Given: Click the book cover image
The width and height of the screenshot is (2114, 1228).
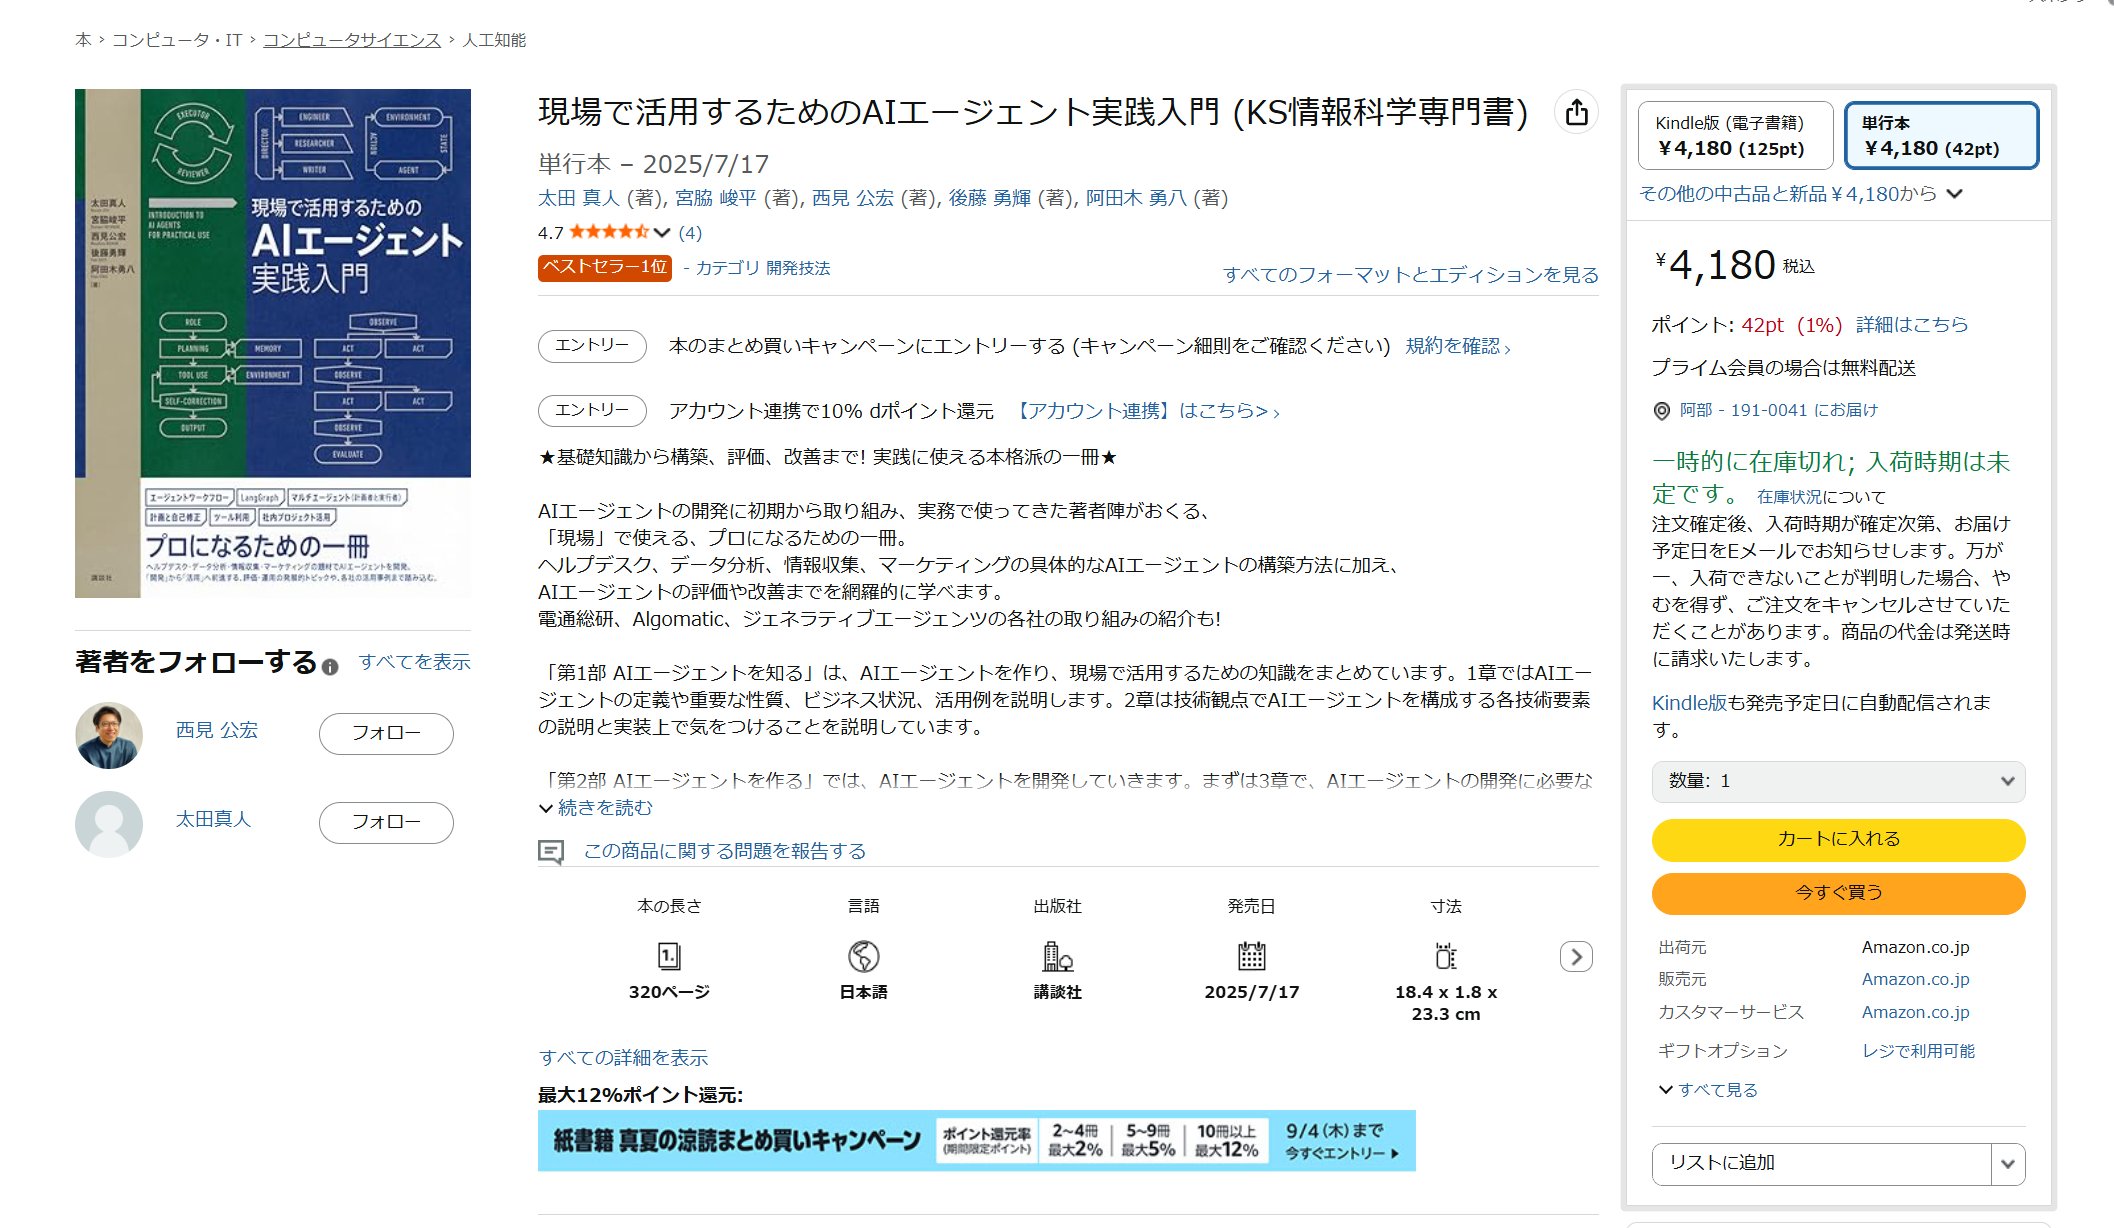Looking at the screenshot, I should [273, 343].
